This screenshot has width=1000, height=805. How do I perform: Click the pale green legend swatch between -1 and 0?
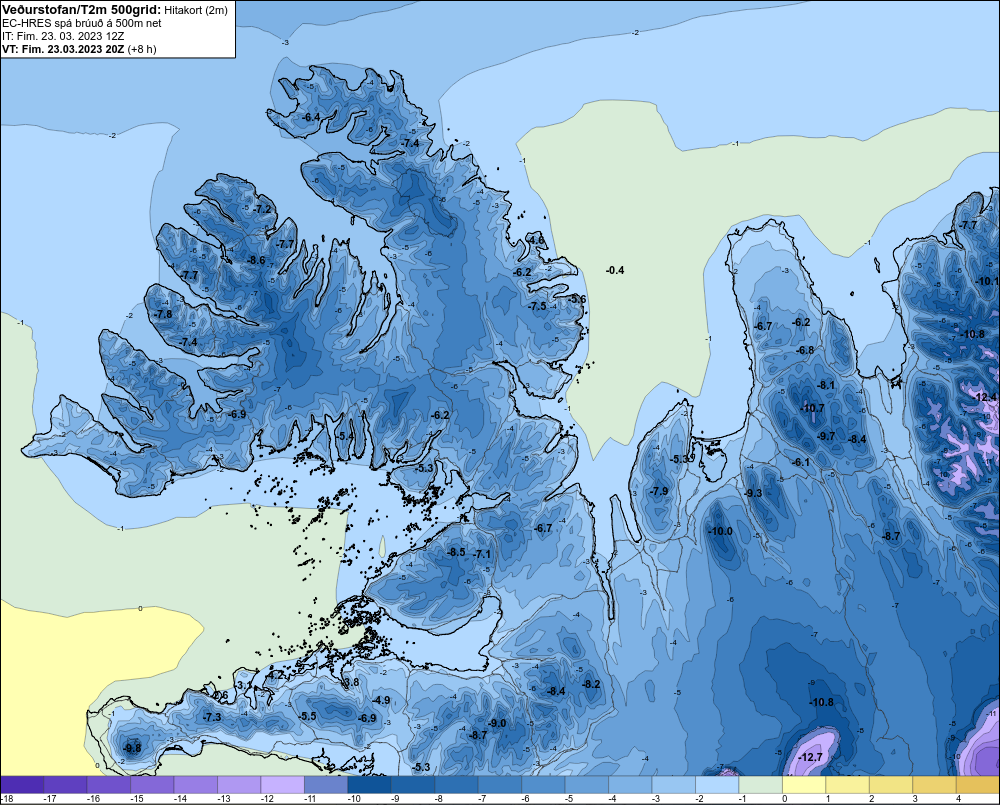pyautogui.click(x=761, y=785)
